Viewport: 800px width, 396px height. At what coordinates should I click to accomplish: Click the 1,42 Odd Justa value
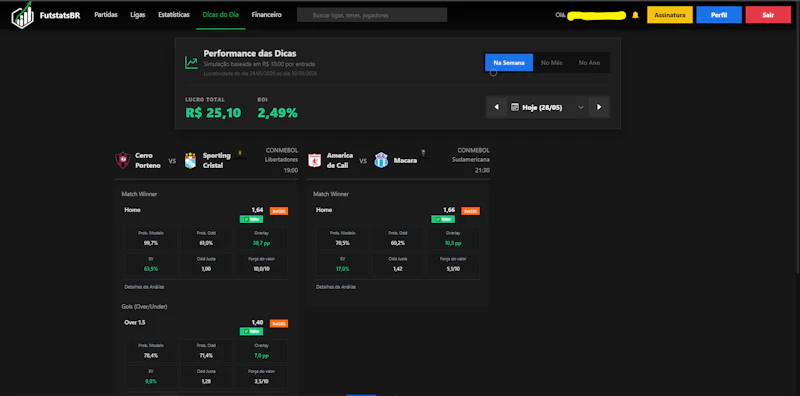(397, 268)
